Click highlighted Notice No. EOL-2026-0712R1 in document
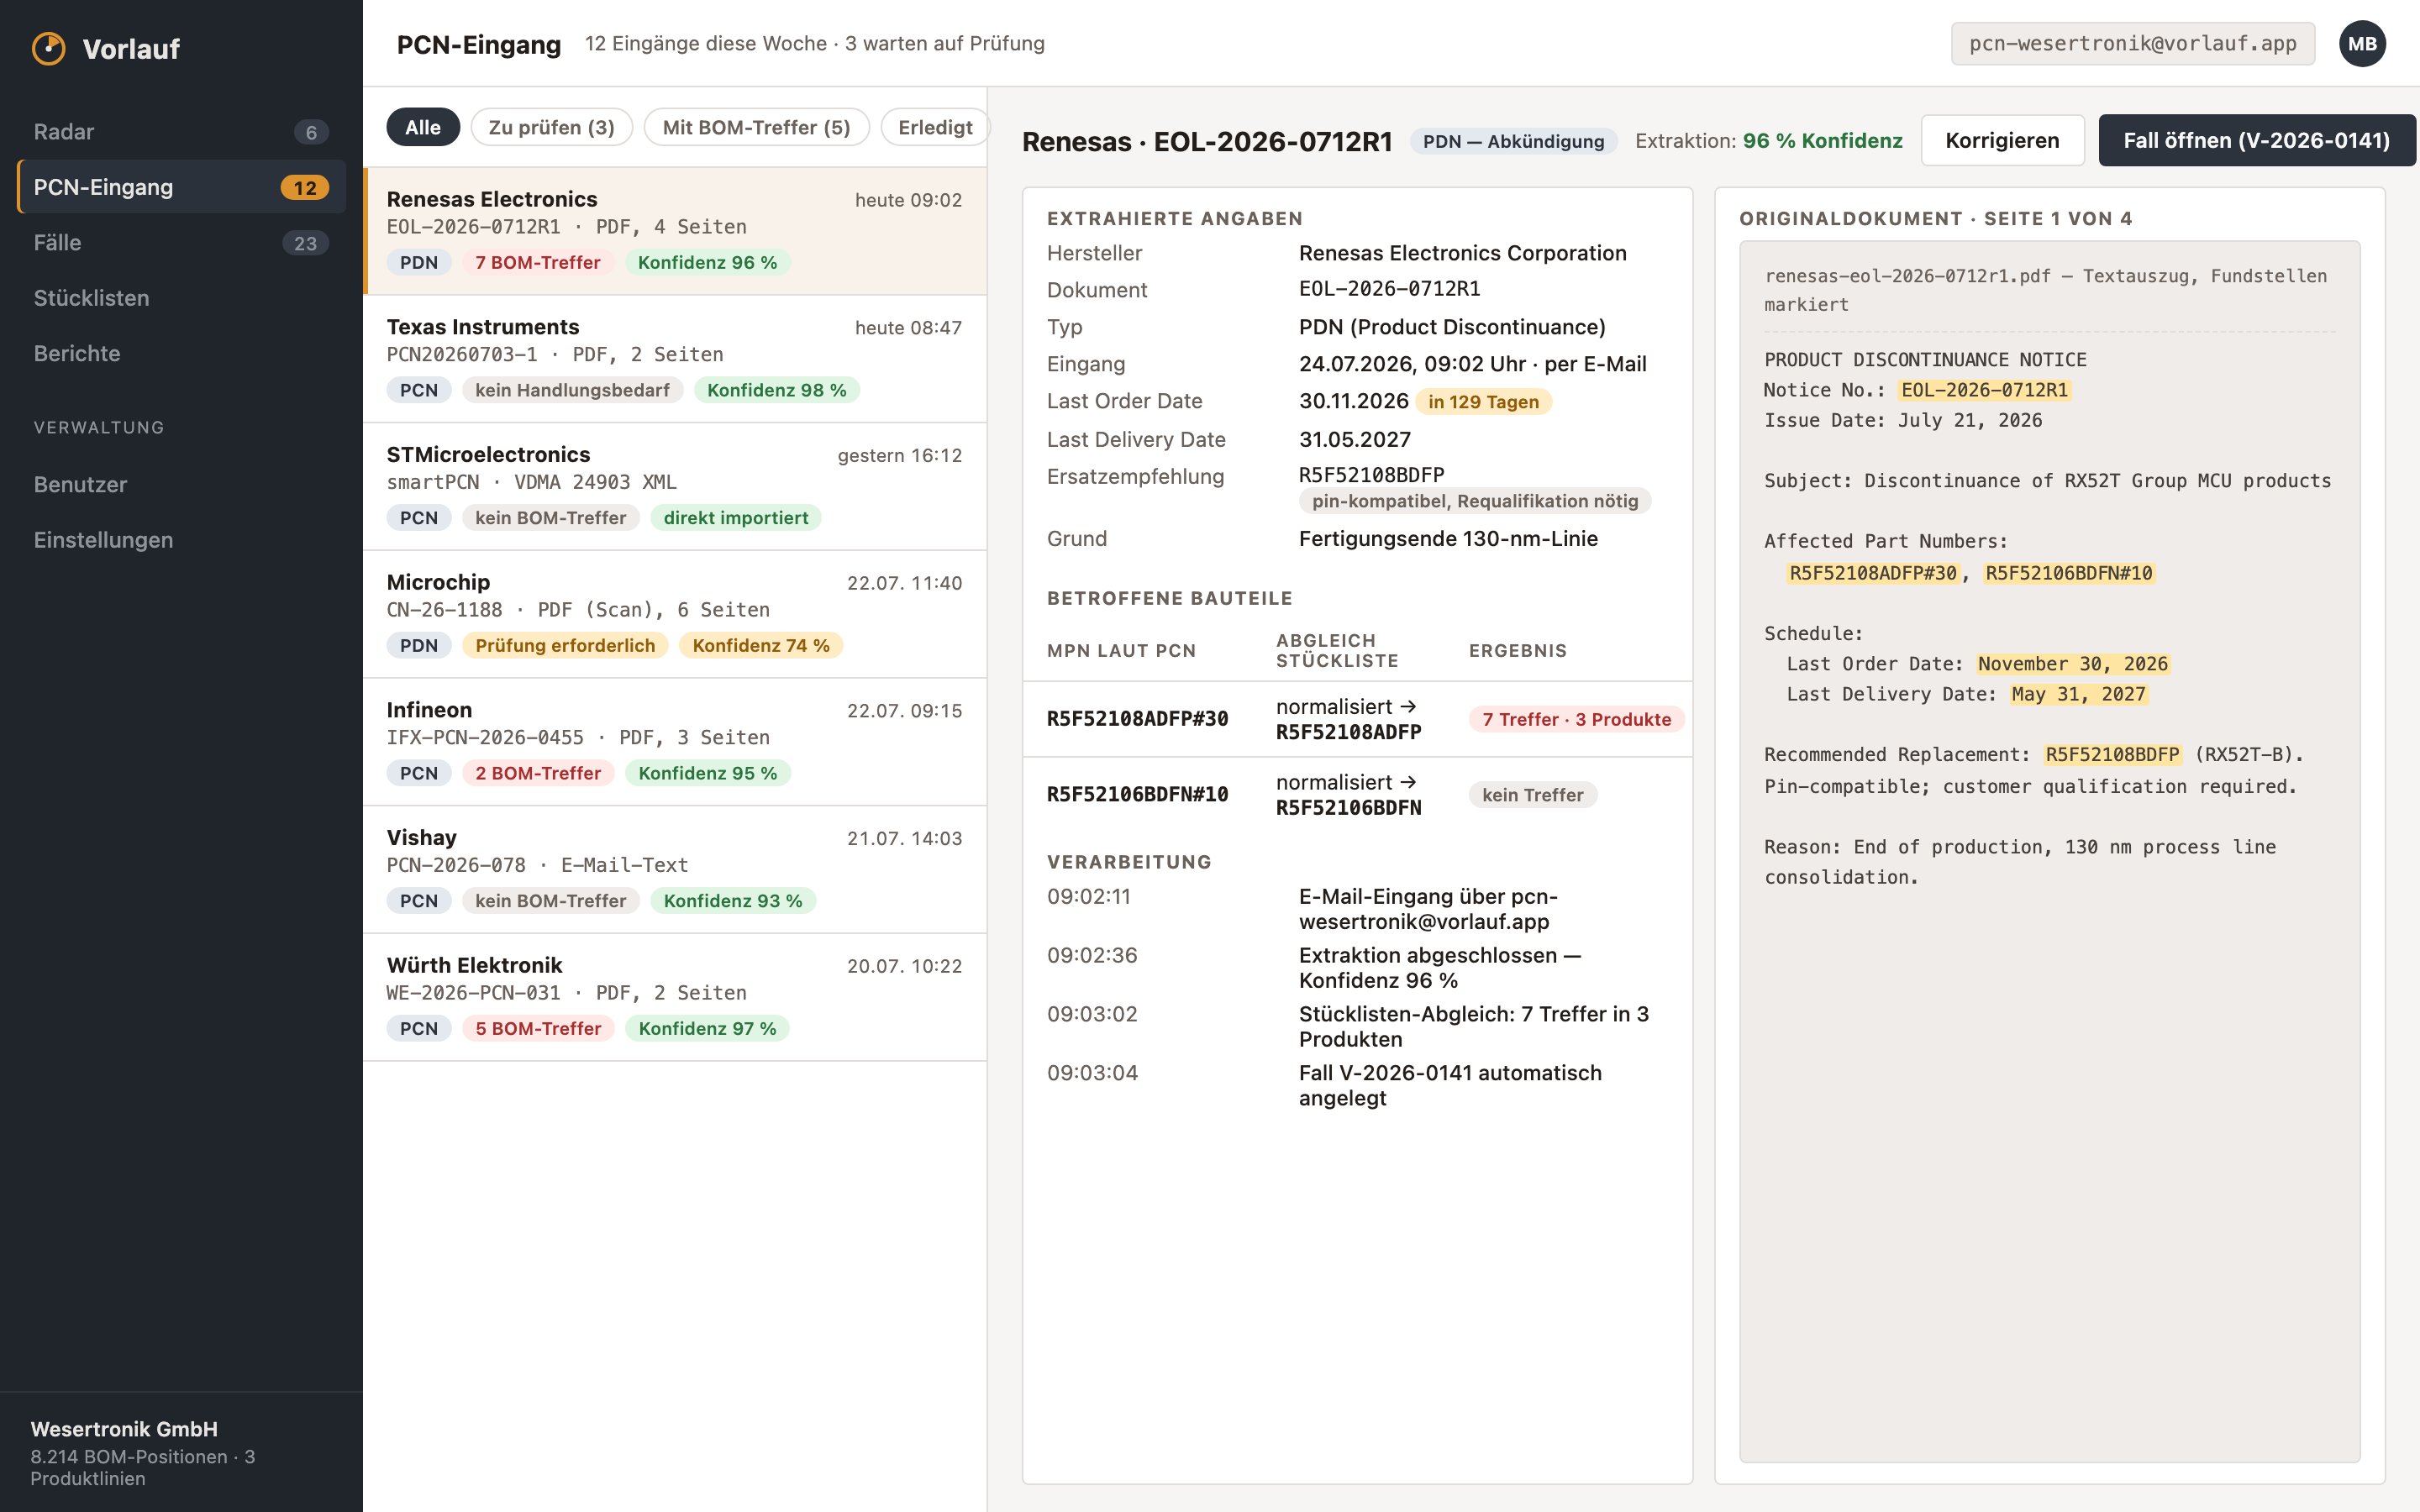The height and width of the screenshot is (1512, 2420). [x=1984, y=390]
